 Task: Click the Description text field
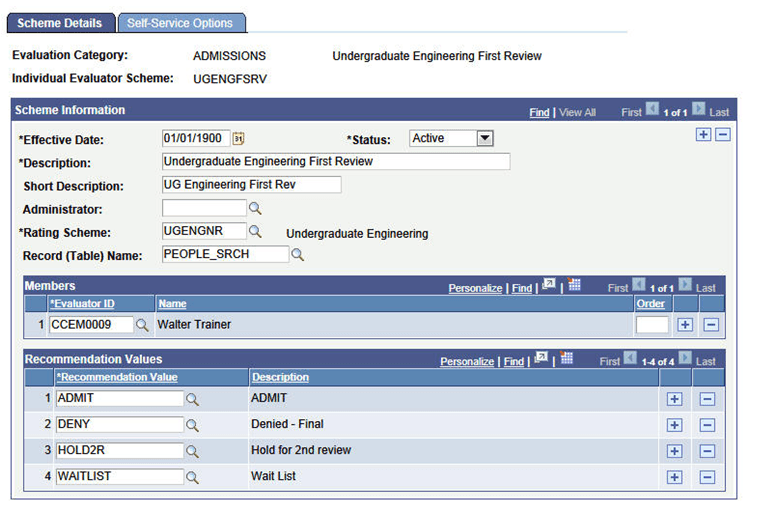[x=336, y=162]
